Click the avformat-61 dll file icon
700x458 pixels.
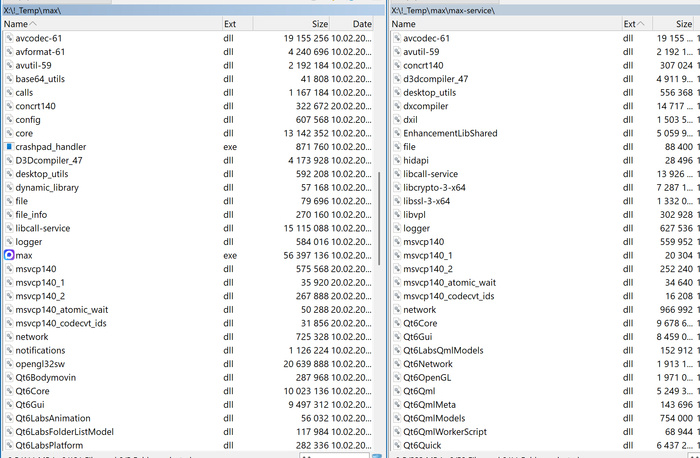[x=9, y=51]
